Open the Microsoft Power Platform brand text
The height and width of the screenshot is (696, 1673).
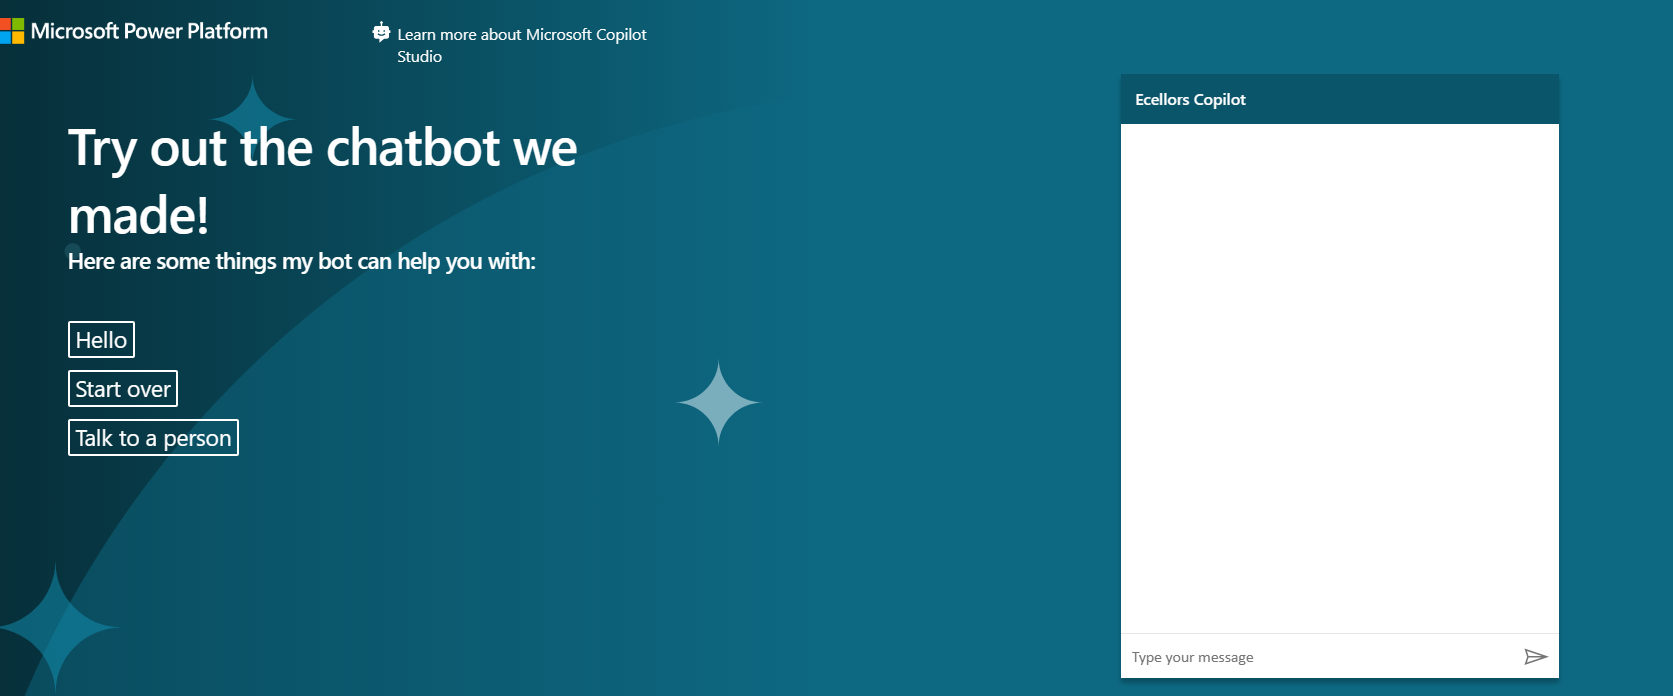pos(149,31)
